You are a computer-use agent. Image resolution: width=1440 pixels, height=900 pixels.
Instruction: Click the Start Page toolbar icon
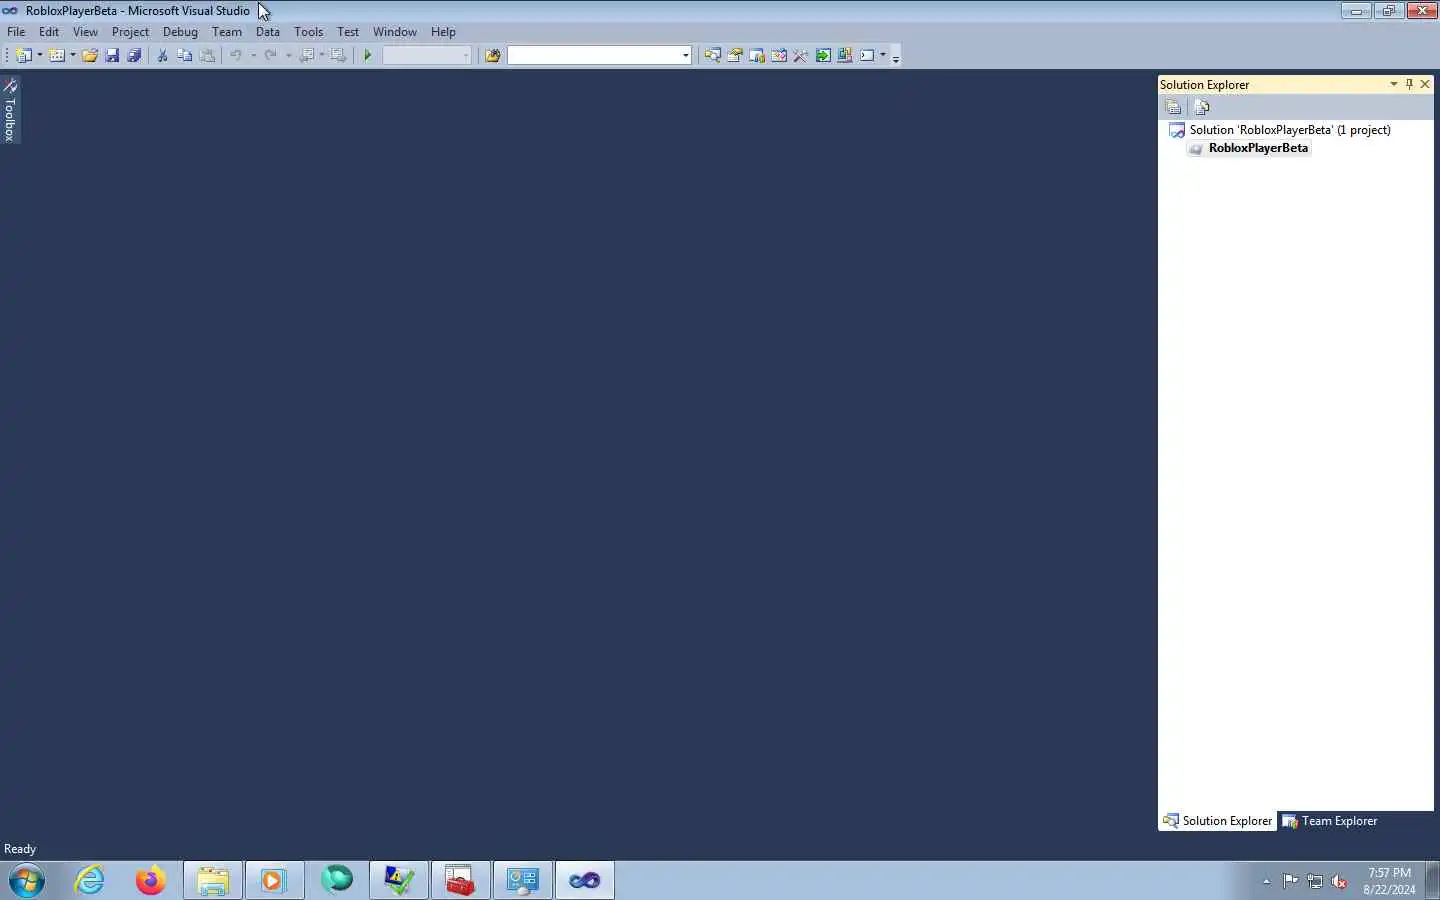pos(823,55)
